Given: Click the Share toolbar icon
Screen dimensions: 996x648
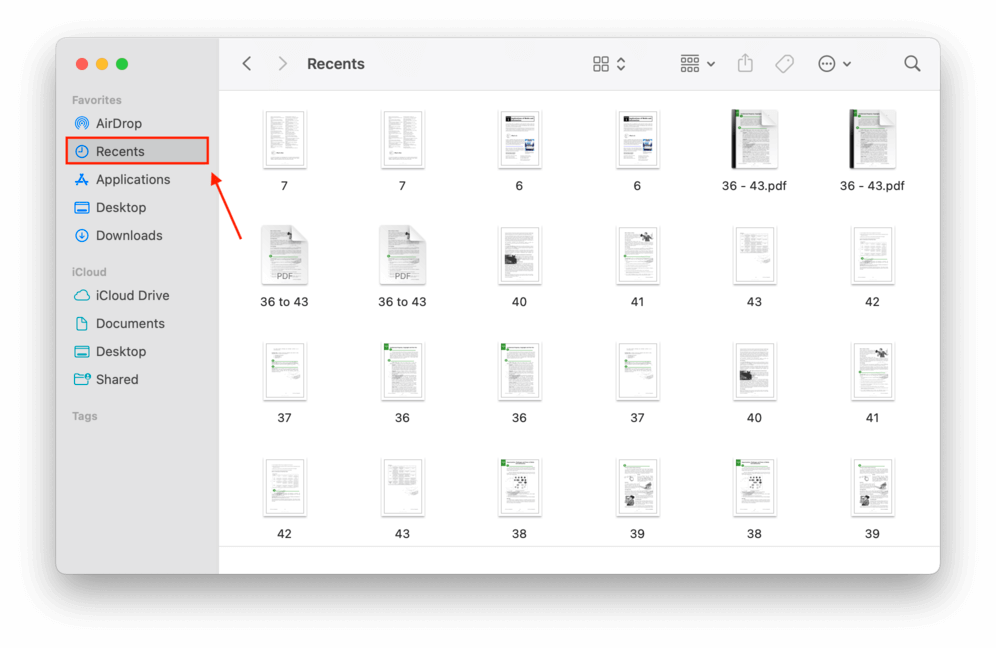Looking at the screenshot, I should click(746, 63).
